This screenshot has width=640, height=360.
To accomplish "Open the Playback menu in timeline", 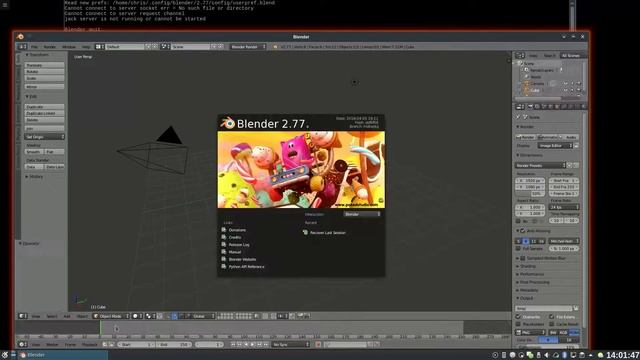I will (x=89, y=344).
